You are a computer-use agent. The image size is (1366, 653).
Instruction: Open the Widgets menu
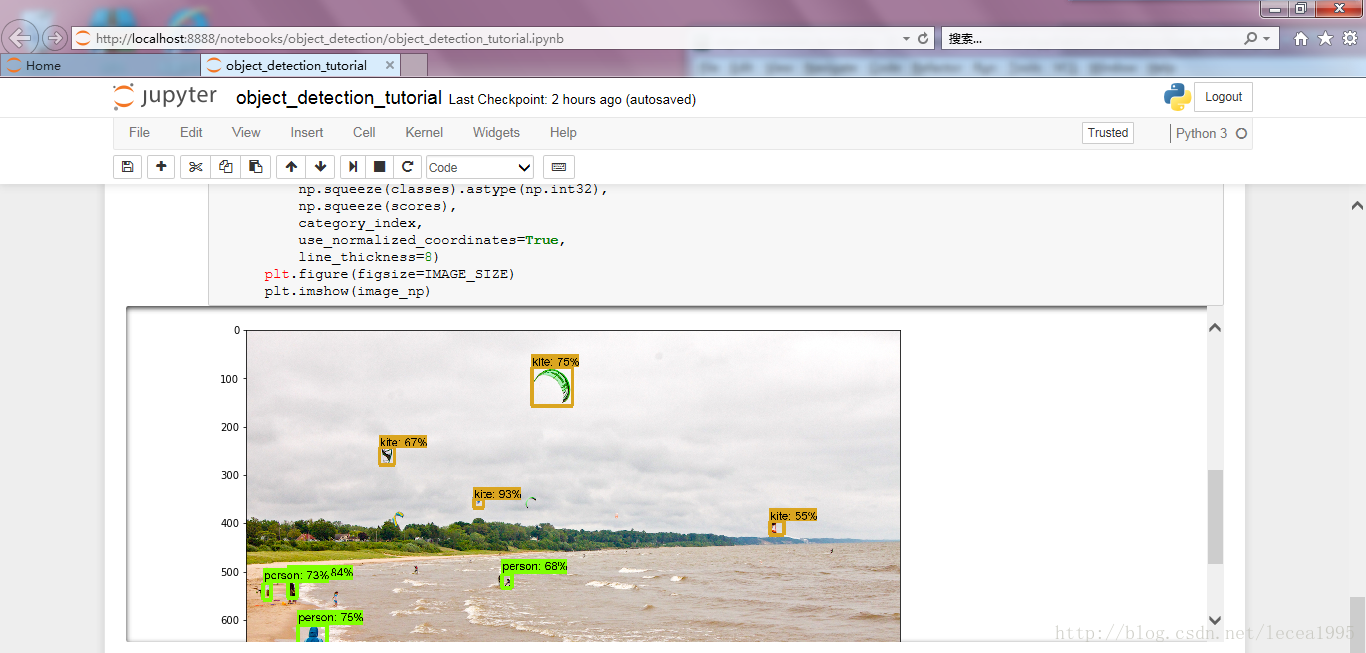tap(496, 132)
